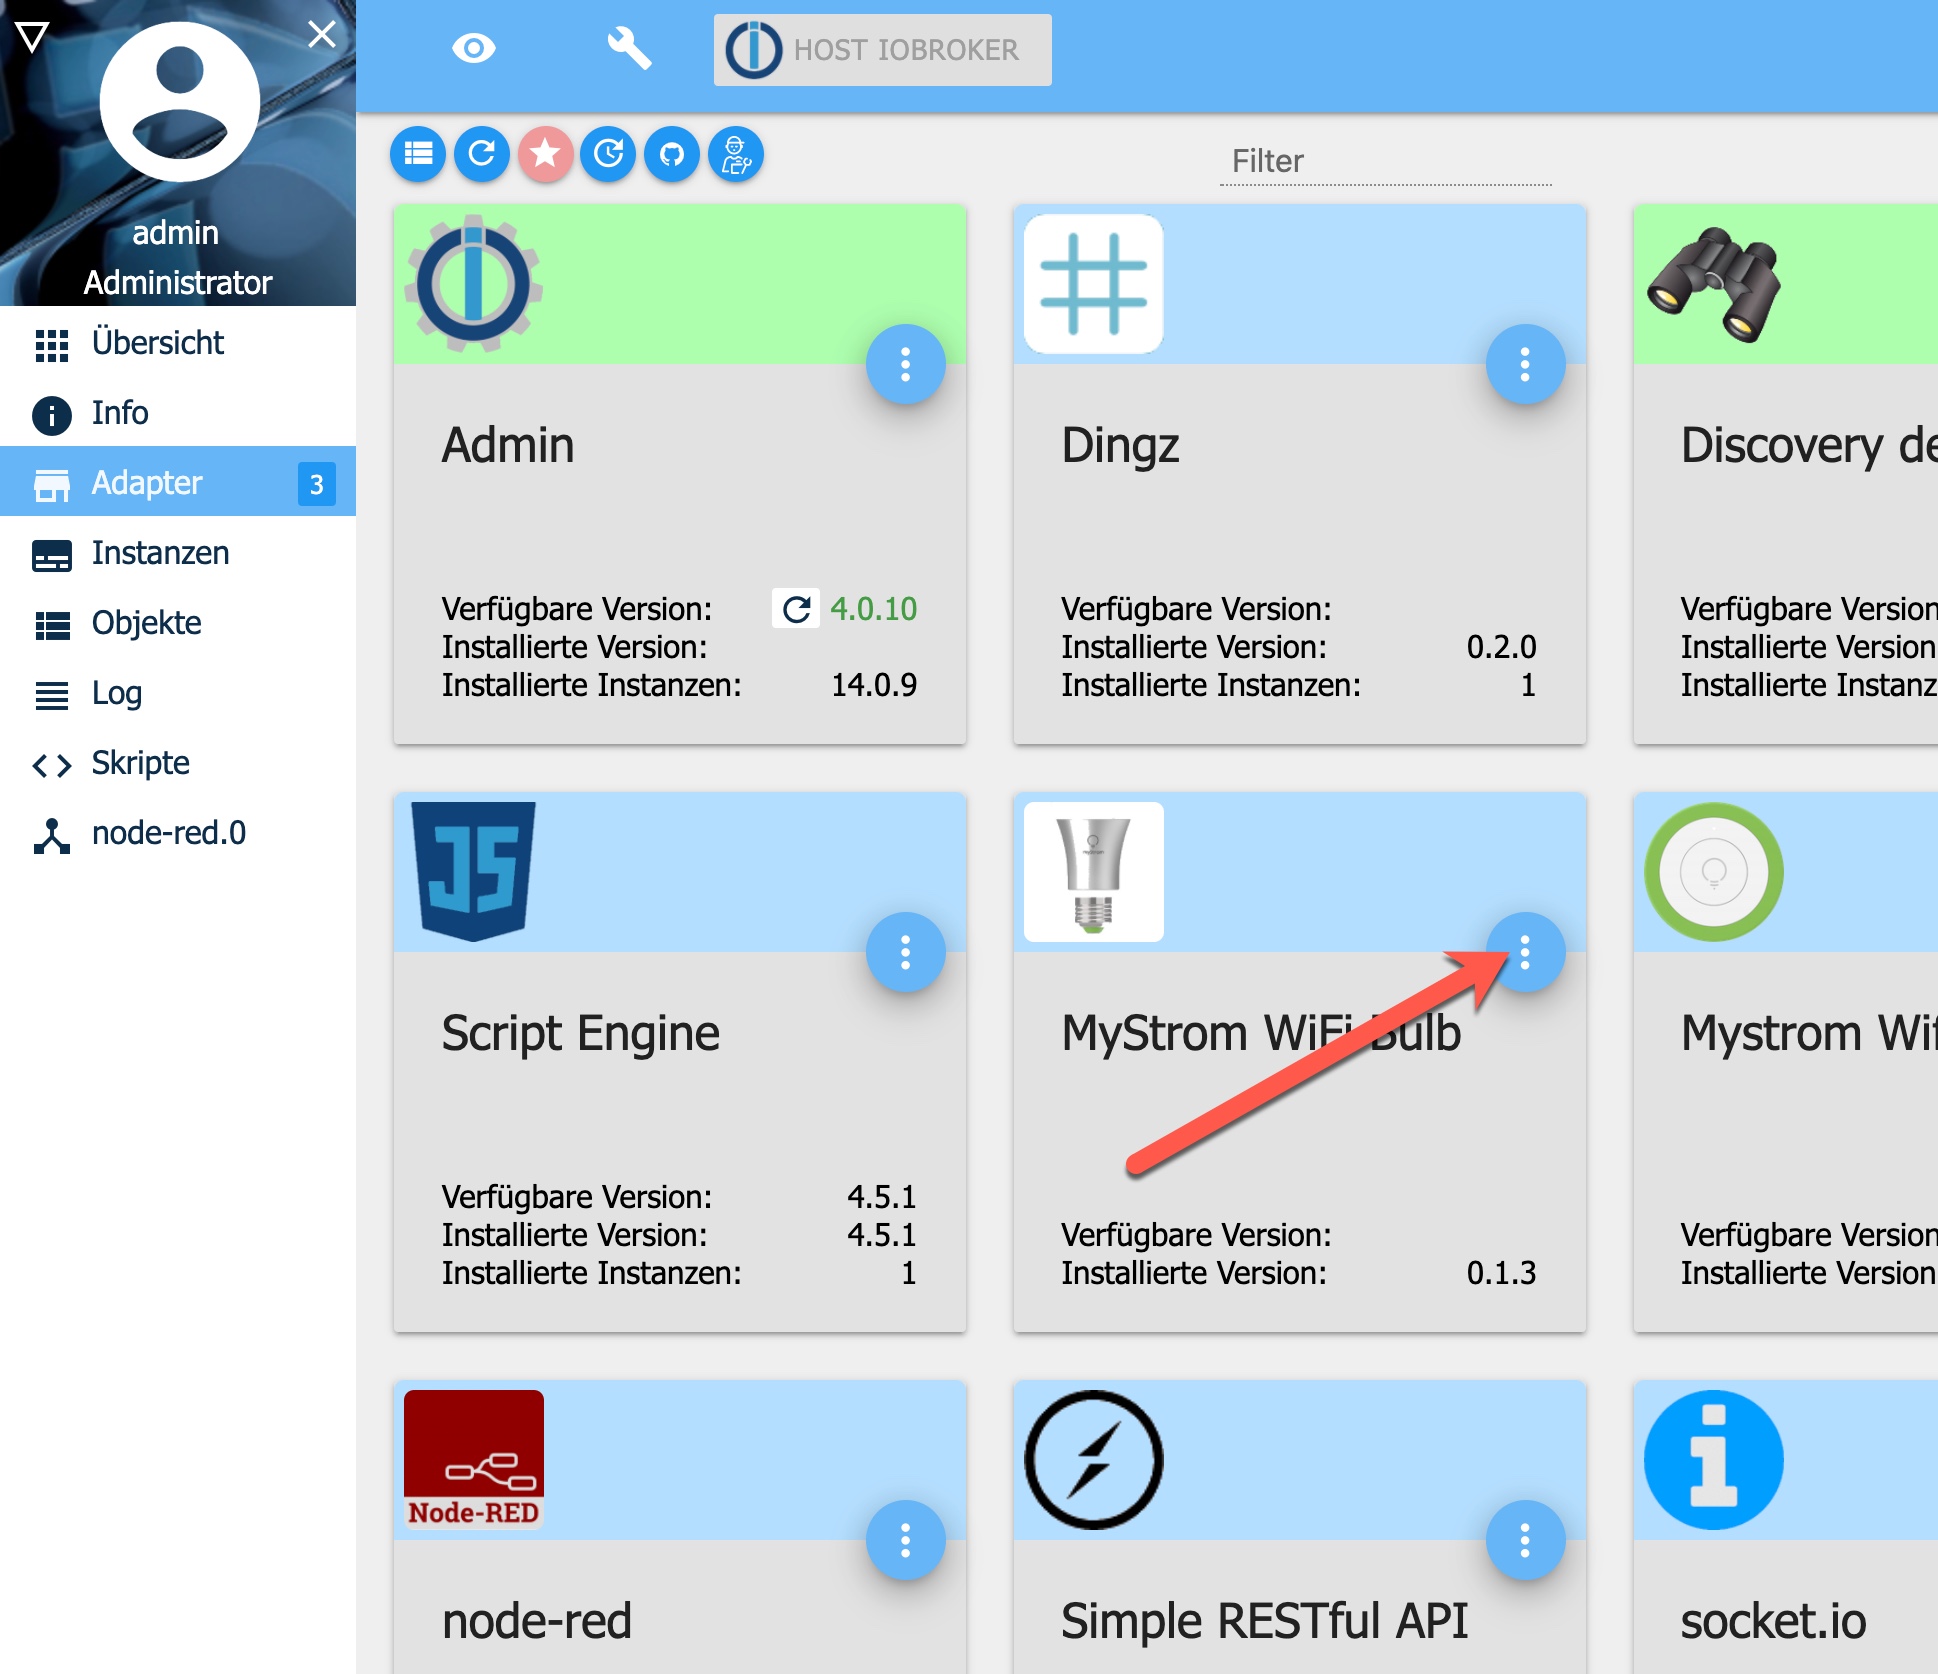Open node-red adapter options menu

tap(905, 1540)
